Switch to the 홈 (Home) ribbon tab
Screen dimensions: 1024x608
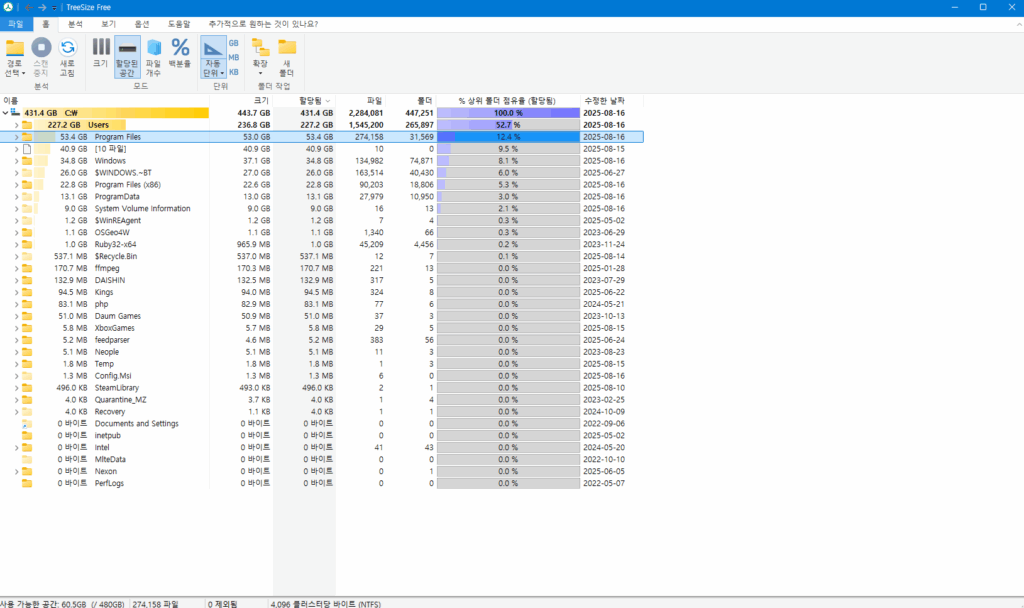pos(46,24)
